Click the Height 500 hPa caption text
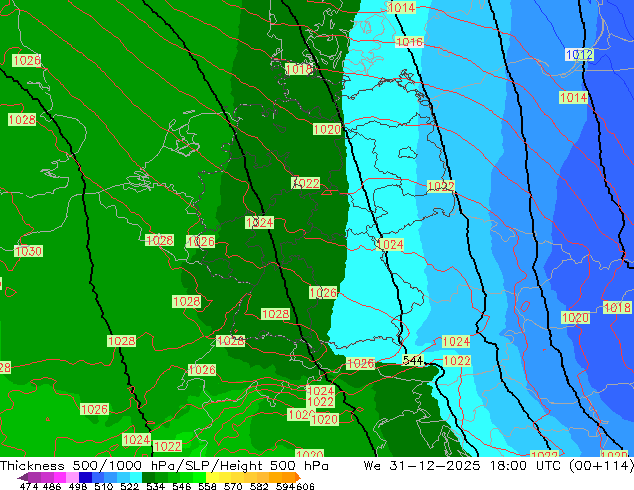This screenshot has width=634, height=490. [x=292, y=466]
